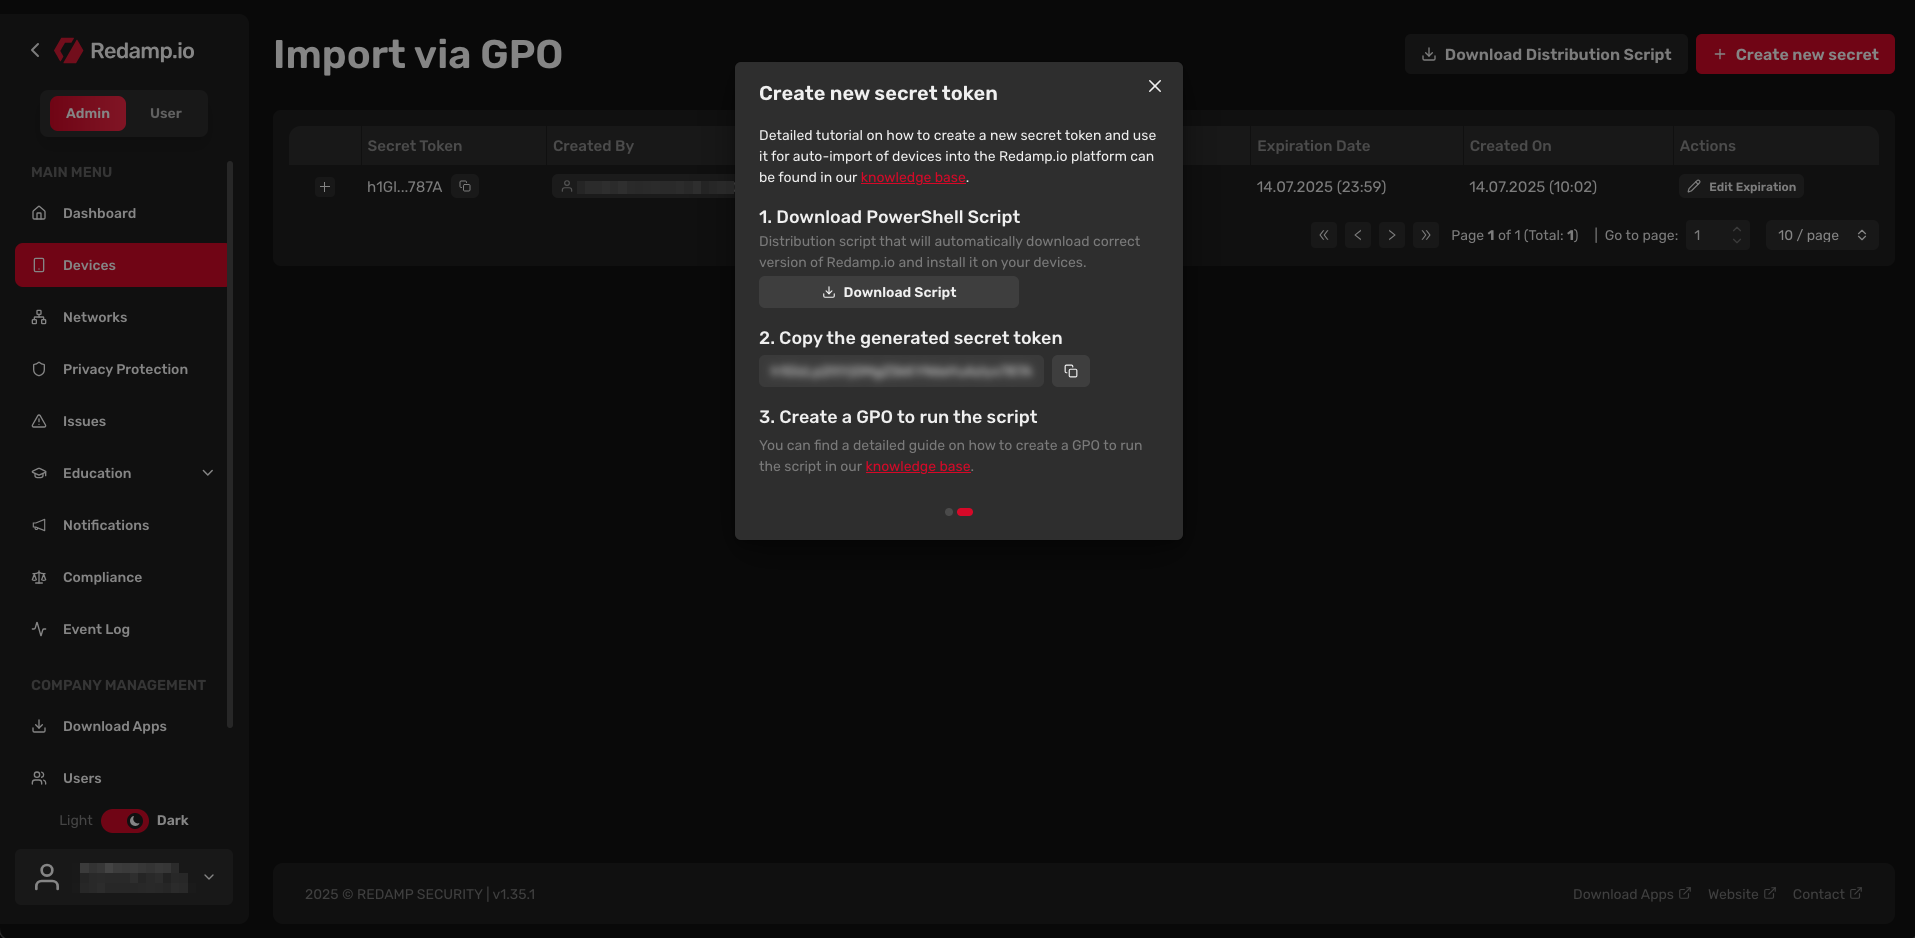Click the back arrow beside Redamp.io logo

point(35,50)
